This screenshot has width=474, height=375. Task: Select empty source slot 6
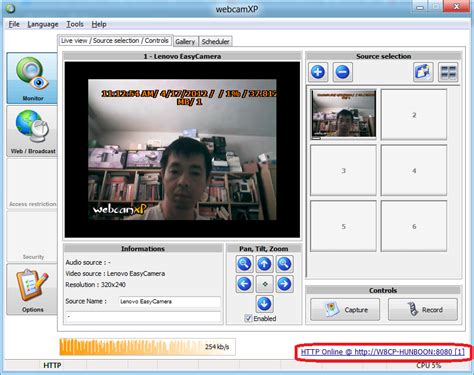[414, 226]
